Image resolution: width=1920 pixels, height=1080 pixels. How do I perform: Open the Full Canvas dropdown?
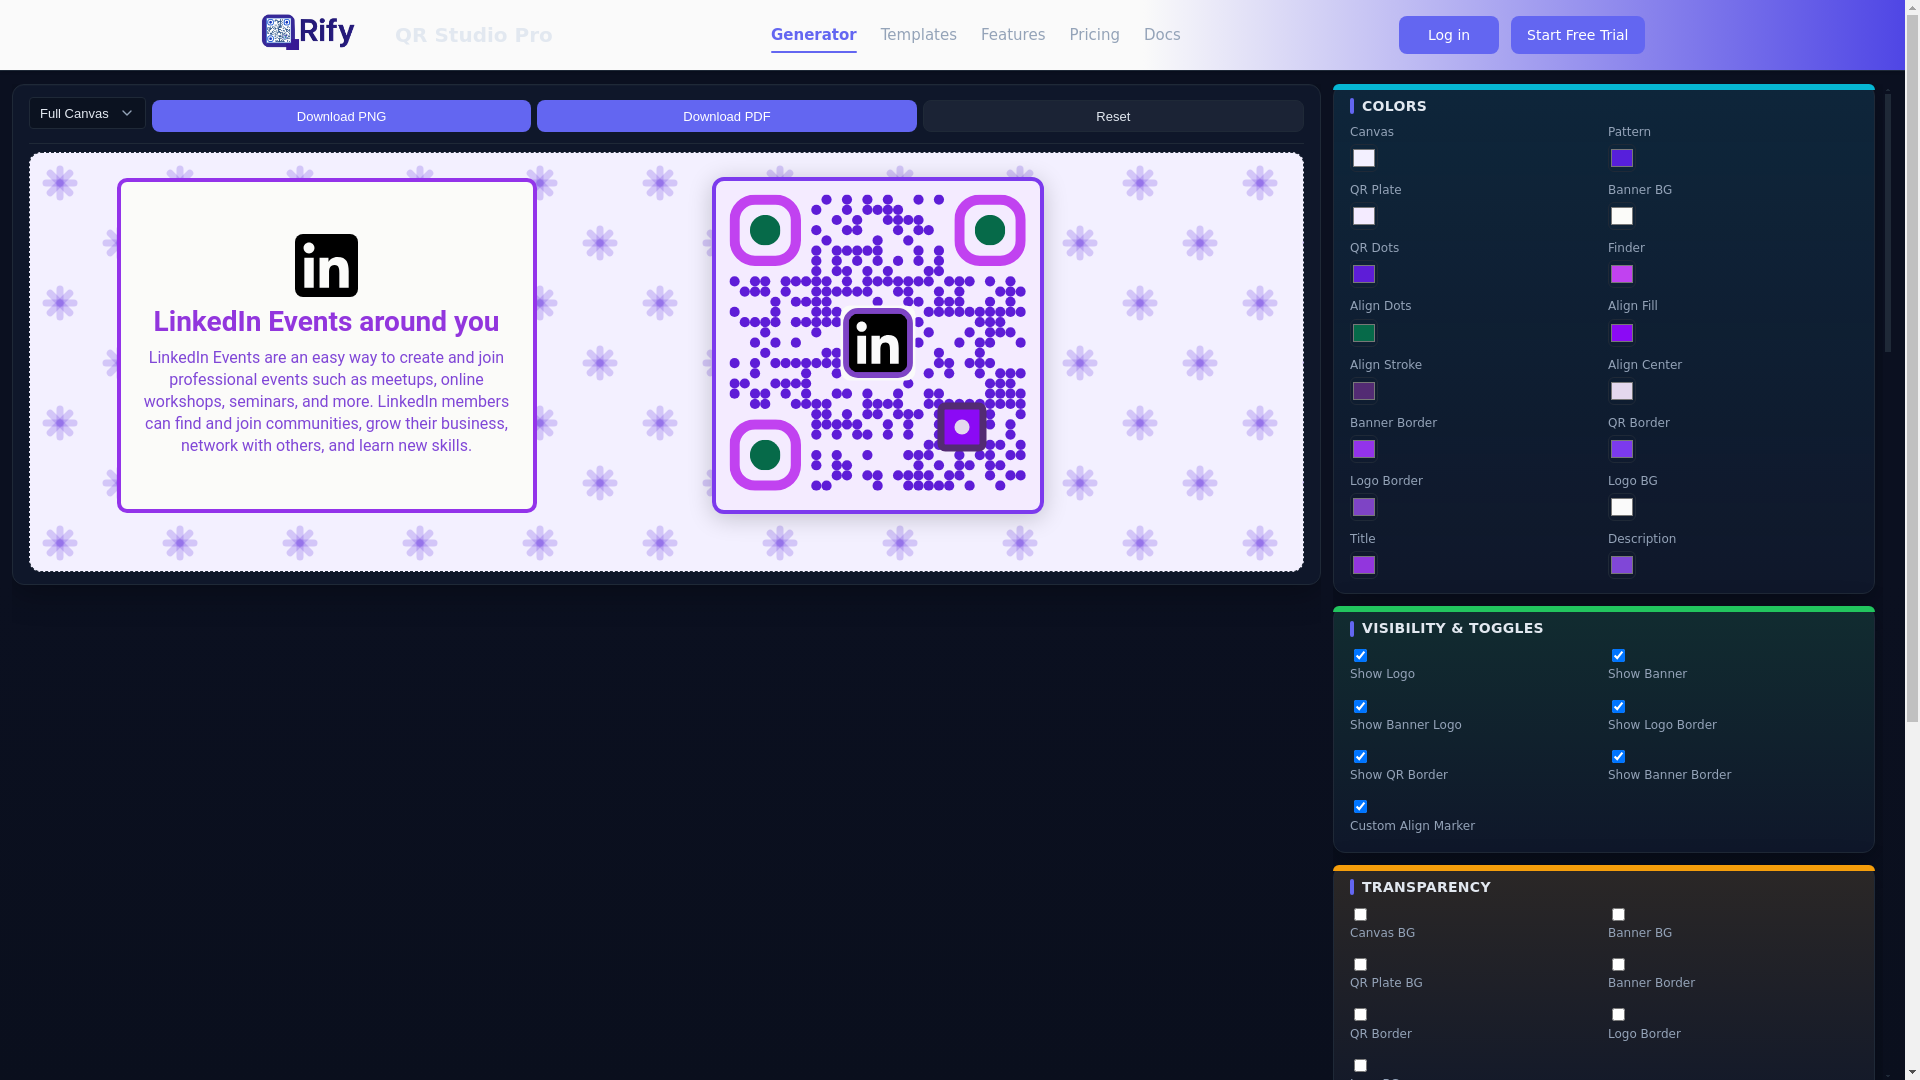click(x=87, y=113)
